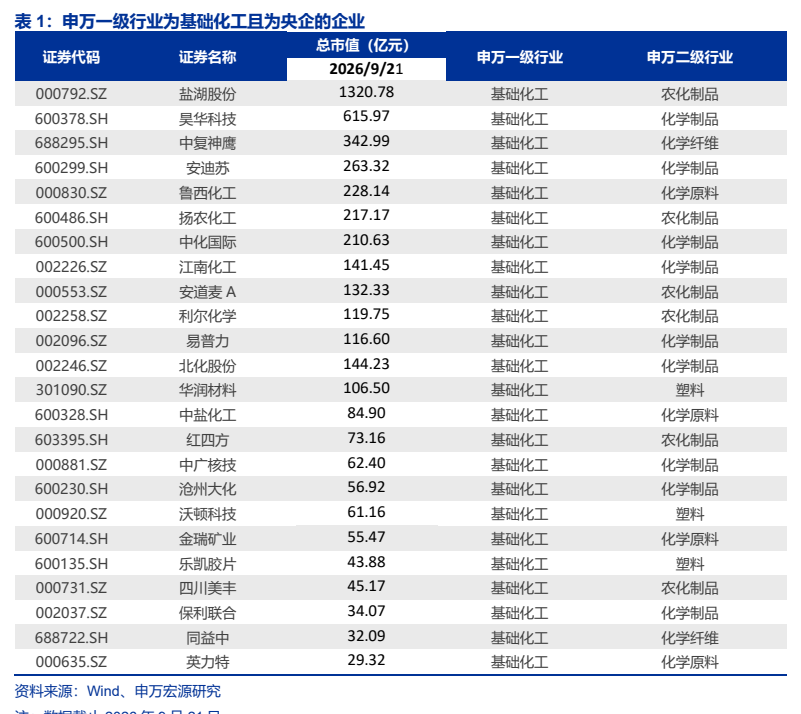Click the source line 资料来源：Wind、申万宏源研究
801x714 pixels.
[x=117, y=692]
